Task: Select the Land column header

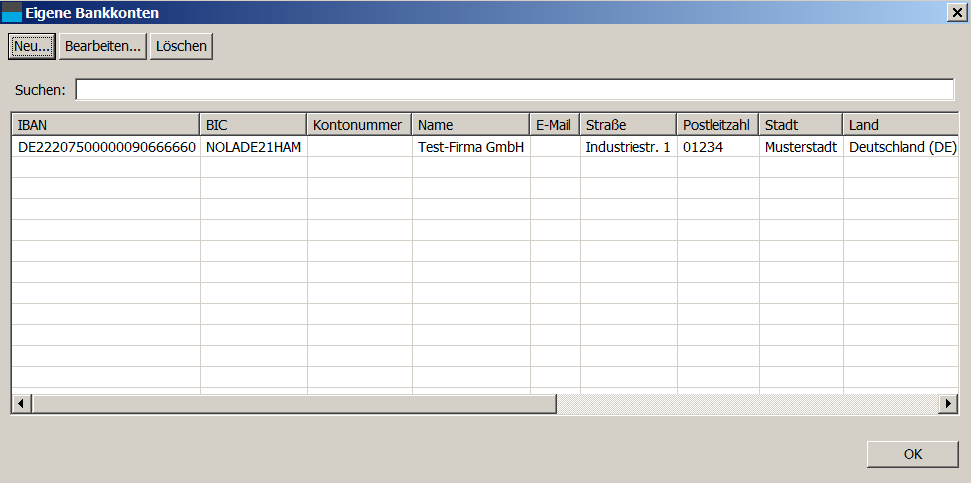Action: point(901,124)
